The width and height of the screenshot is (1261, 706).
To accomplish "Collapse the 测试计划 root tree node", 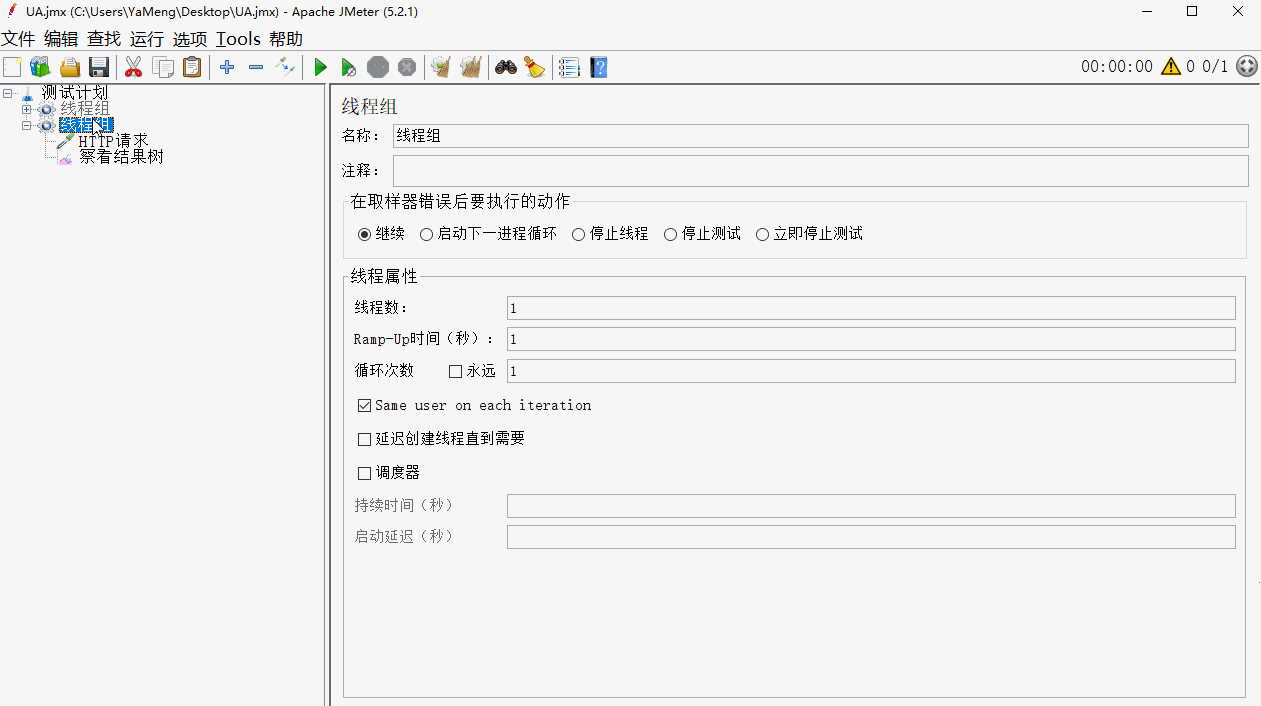I will (9, 93).
